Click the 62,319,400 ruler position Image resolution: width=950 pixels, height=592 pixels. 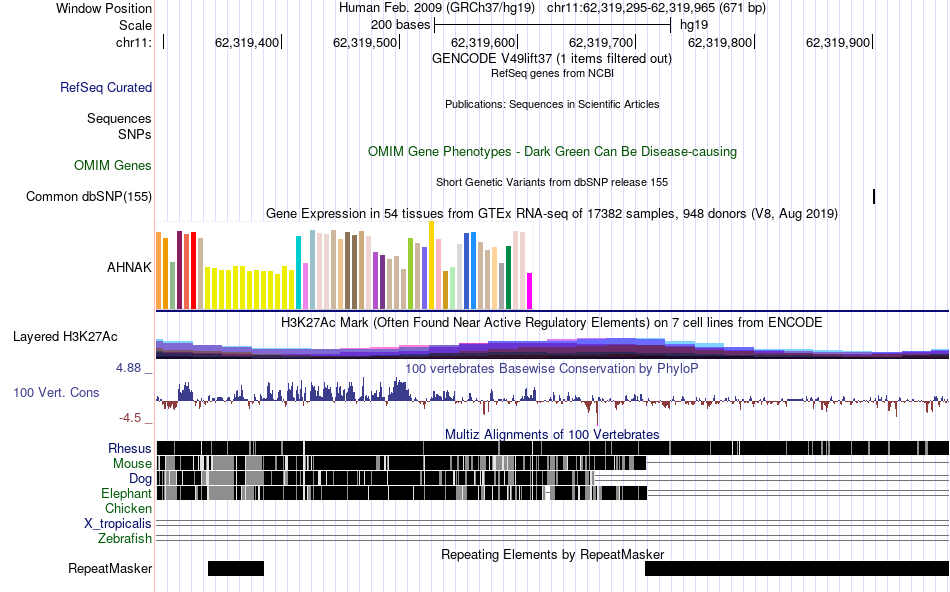pyautogui.click(x=247, y=42)
